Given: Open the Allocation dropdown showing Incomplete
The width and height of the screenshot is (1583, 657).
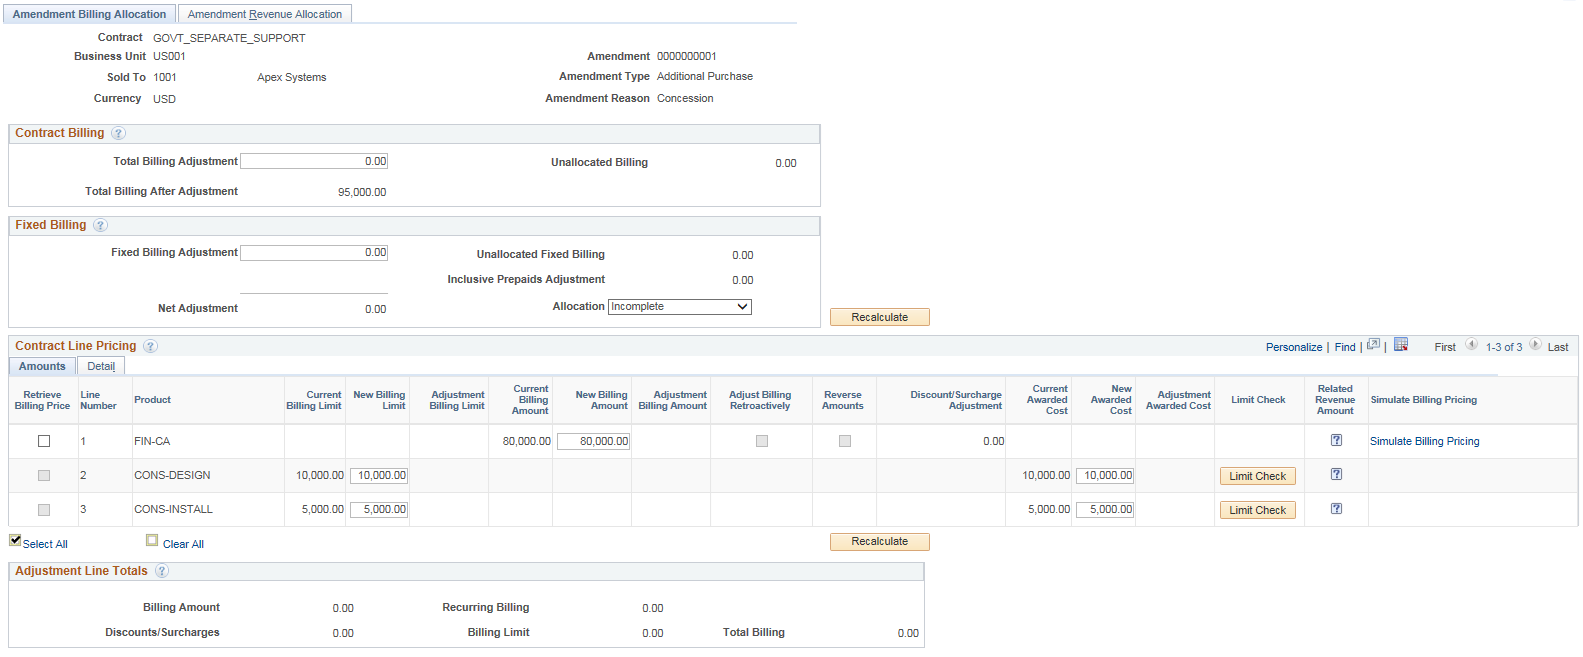Looking at the screenshot, I should [680, 307].
